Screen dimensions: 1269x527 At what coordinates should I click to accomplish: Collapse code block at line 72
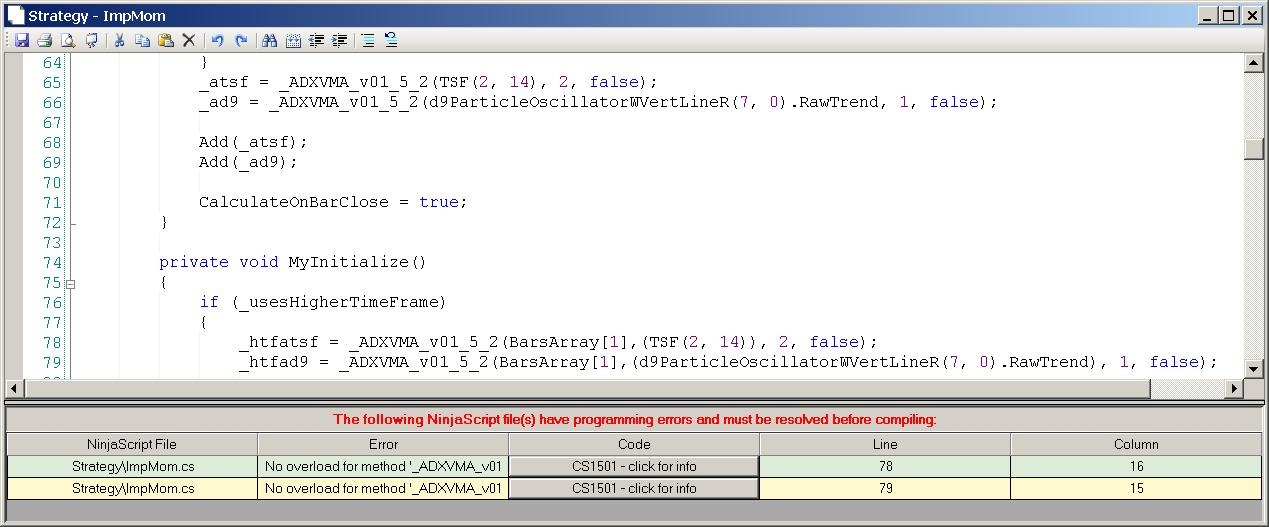tap(71, 222)
